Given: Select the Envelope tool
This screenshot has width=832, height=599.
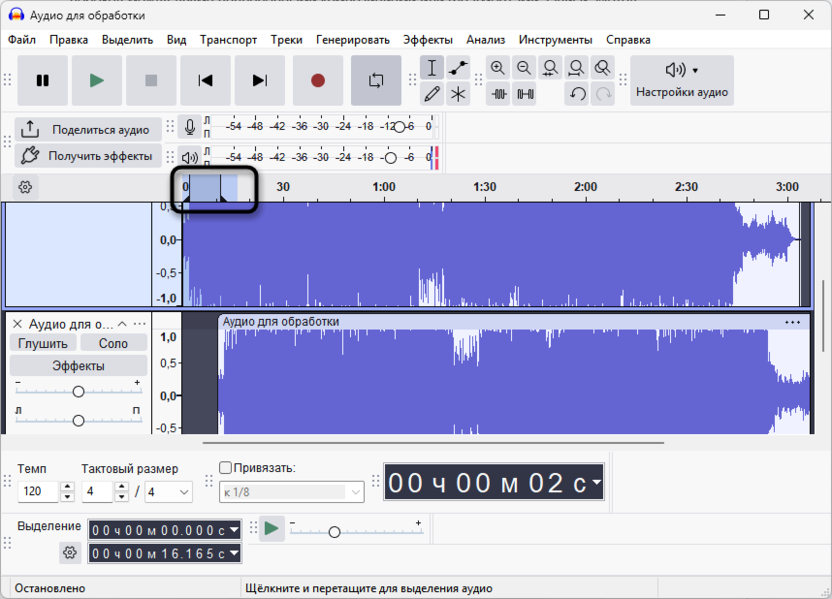Looking at the screenshot, I should tap(458, 68).
